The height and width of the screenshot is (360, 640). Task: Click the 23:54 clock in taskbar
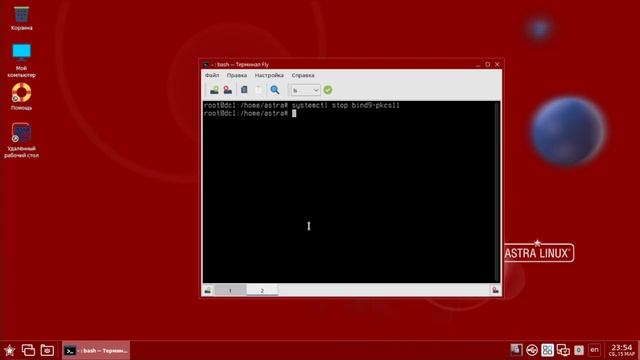point(622,350)
